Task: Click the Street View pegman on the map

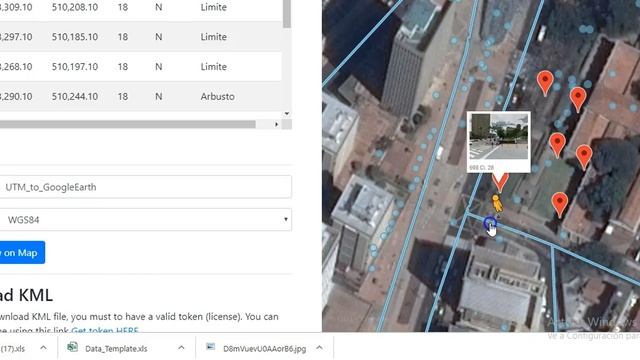Action: click(496, 203)
